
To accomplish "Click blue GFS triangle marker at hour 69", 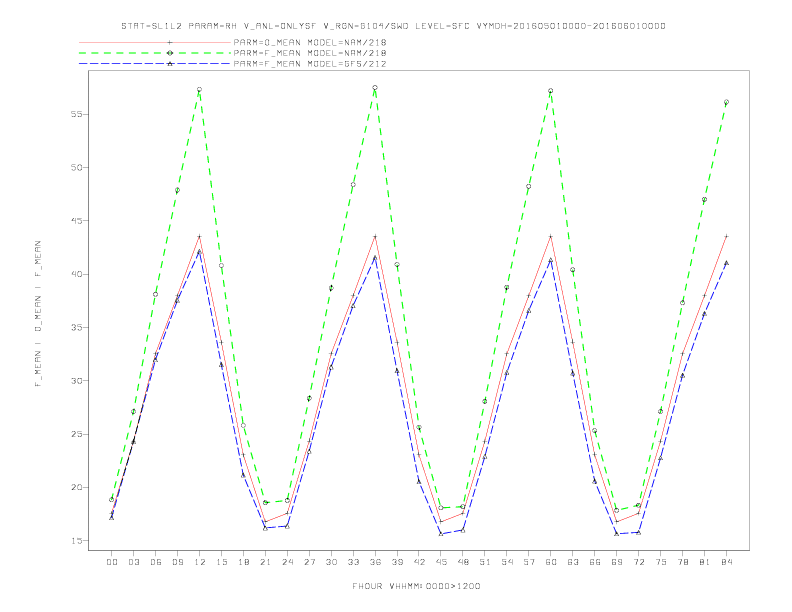I will 617,534.
